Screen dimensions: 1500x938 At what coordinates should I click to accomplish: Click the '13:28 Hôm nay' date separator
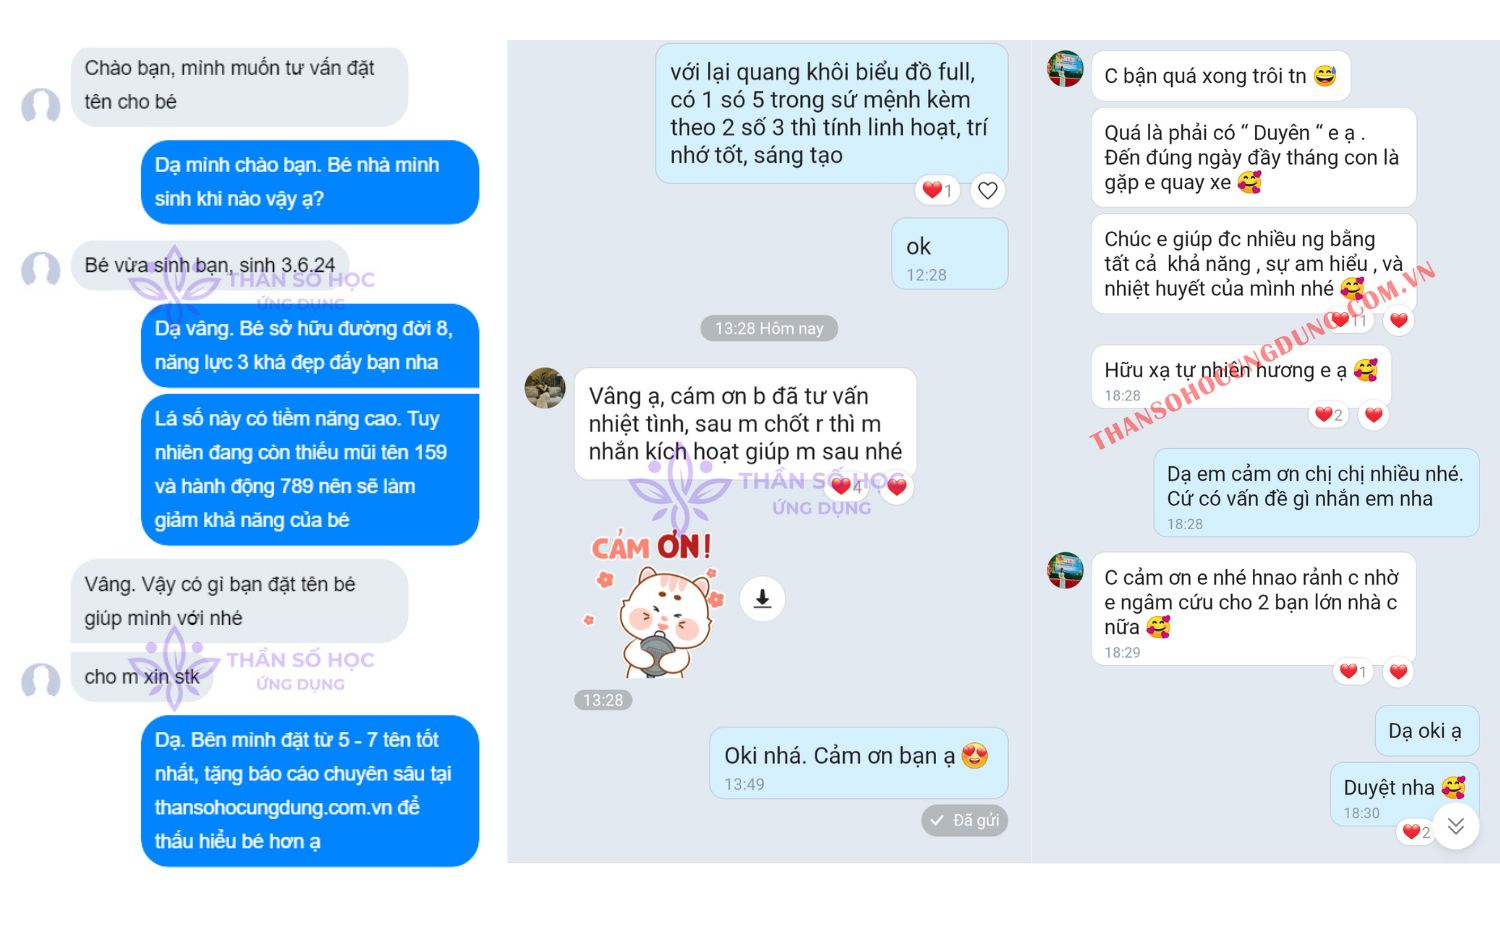pos(769,328)
